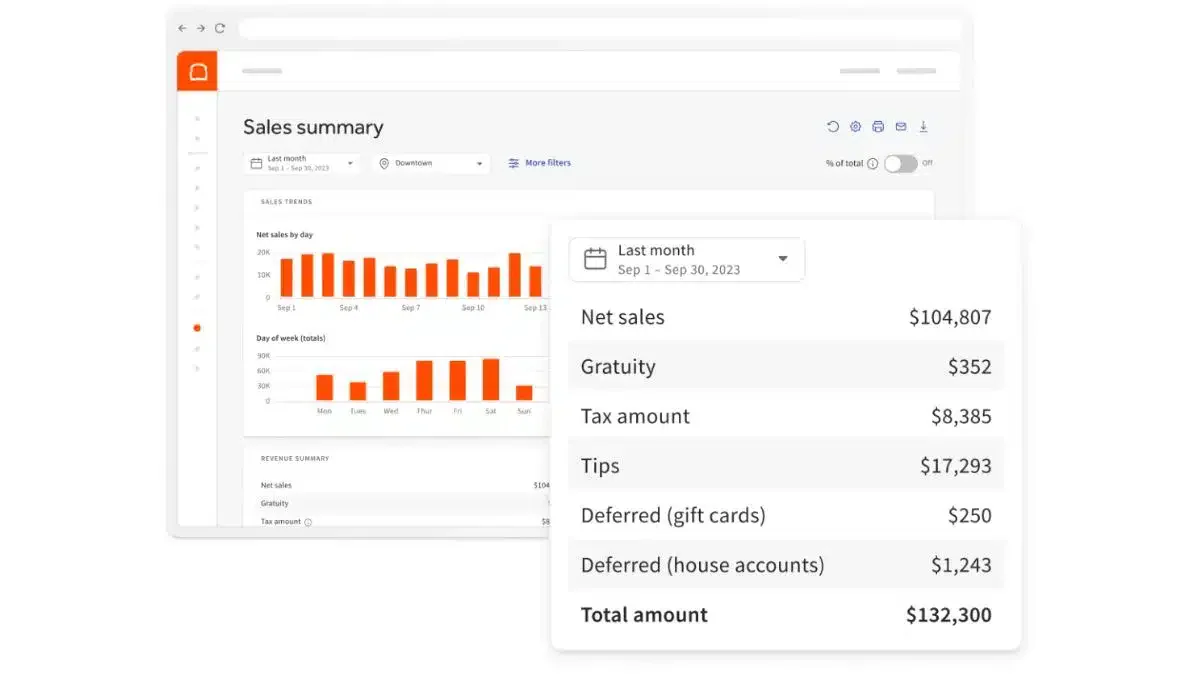Open the orange home logo

[197, 71]
